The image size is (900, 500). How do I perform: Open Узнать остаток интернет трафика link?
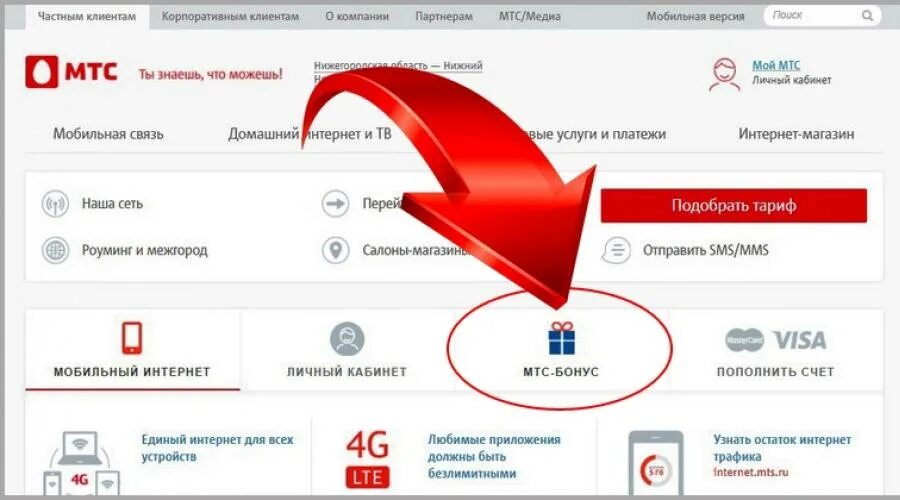coord(782,448)
